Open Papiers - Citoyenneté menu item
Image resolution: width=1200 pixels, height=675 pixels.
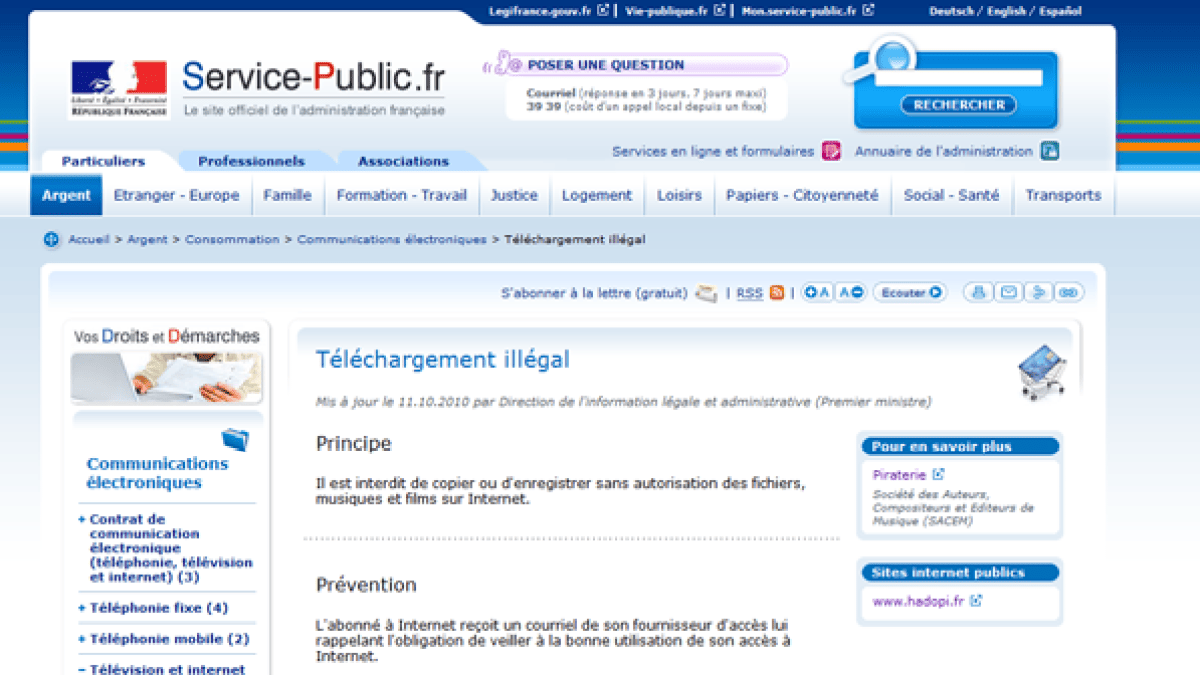(802, 195)
